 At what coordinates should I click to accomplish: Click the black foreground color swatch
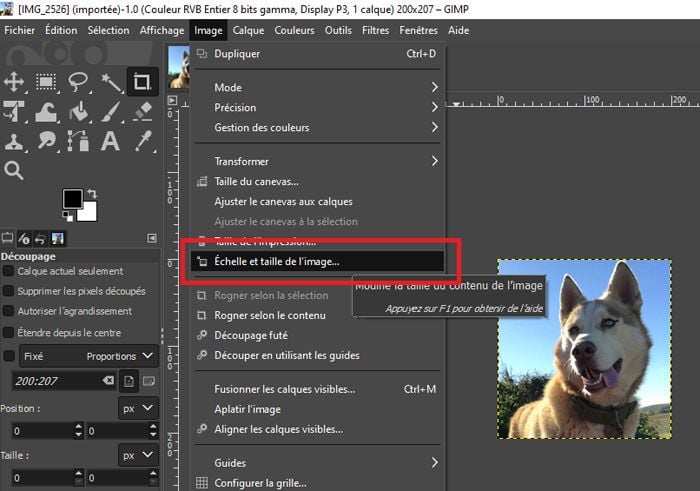[71, 197]
